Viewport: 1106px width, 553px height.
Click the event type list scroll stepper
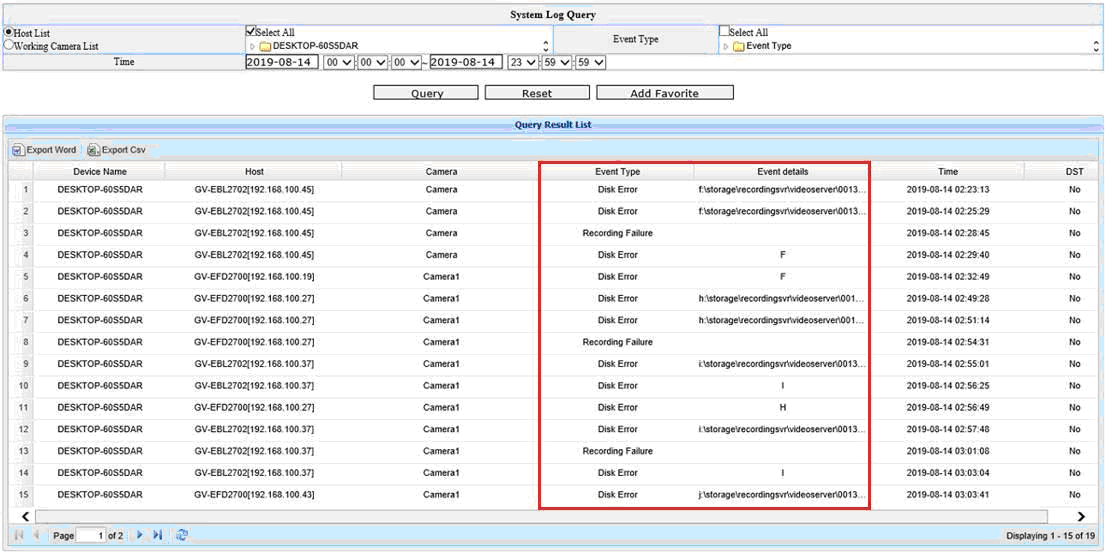pos(1095,46)
